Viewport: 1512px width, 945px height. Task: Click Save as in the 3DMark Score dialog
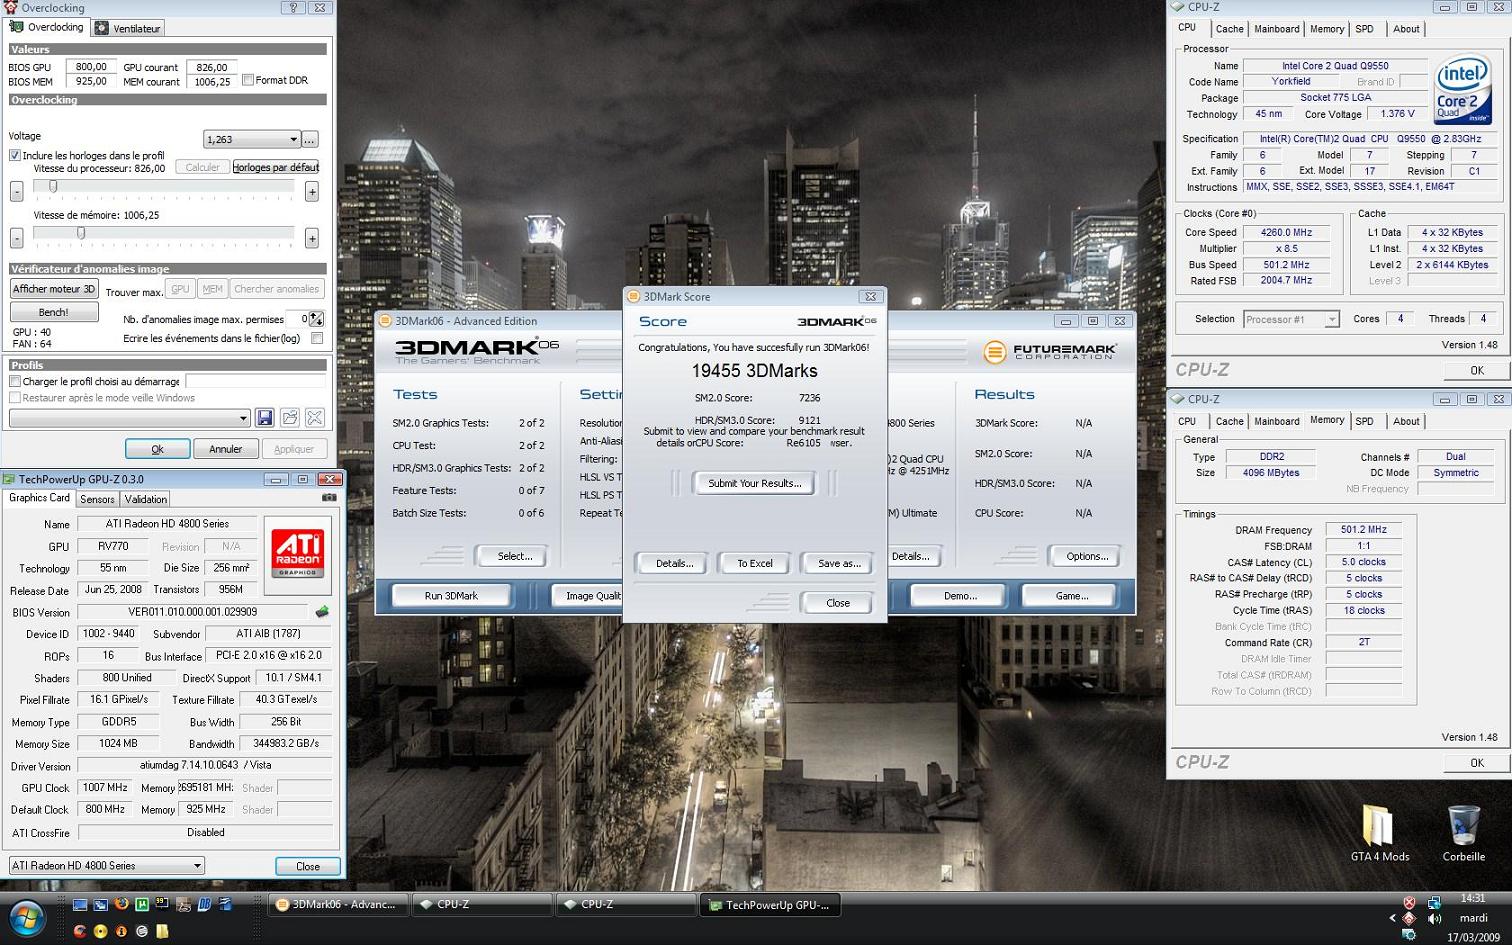839,563
